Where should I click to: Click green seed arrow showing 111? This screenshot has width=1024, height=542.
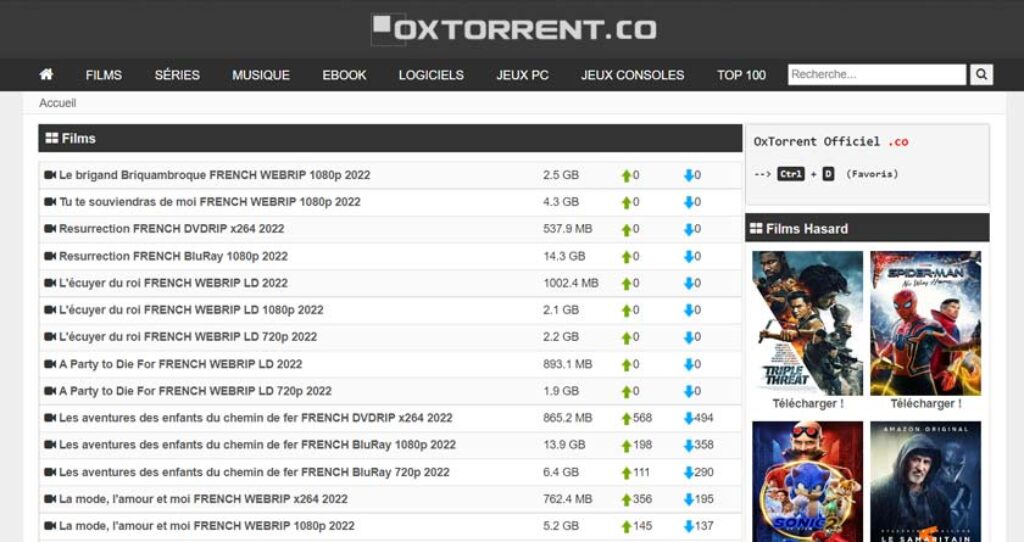[x=626, y=473]
